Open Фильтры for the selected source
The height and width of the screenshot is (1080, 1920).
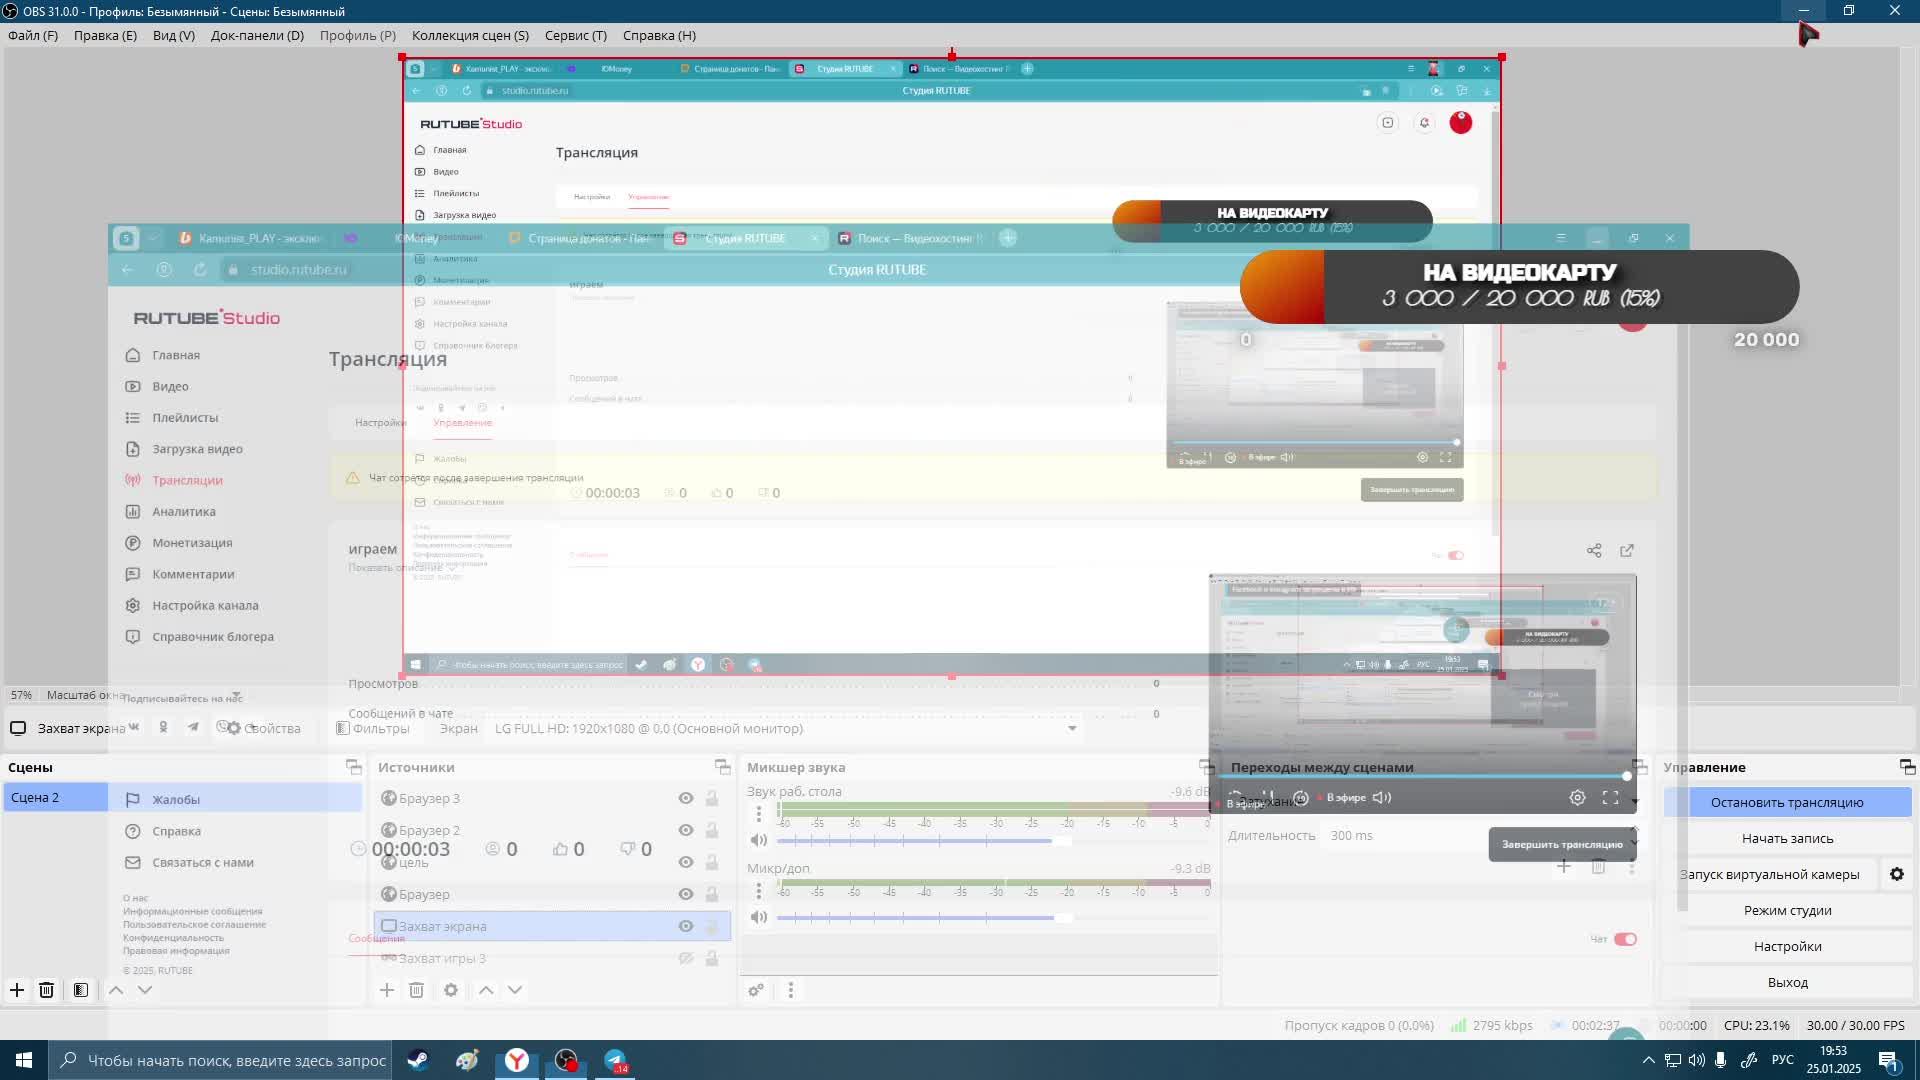click(373, 728)
